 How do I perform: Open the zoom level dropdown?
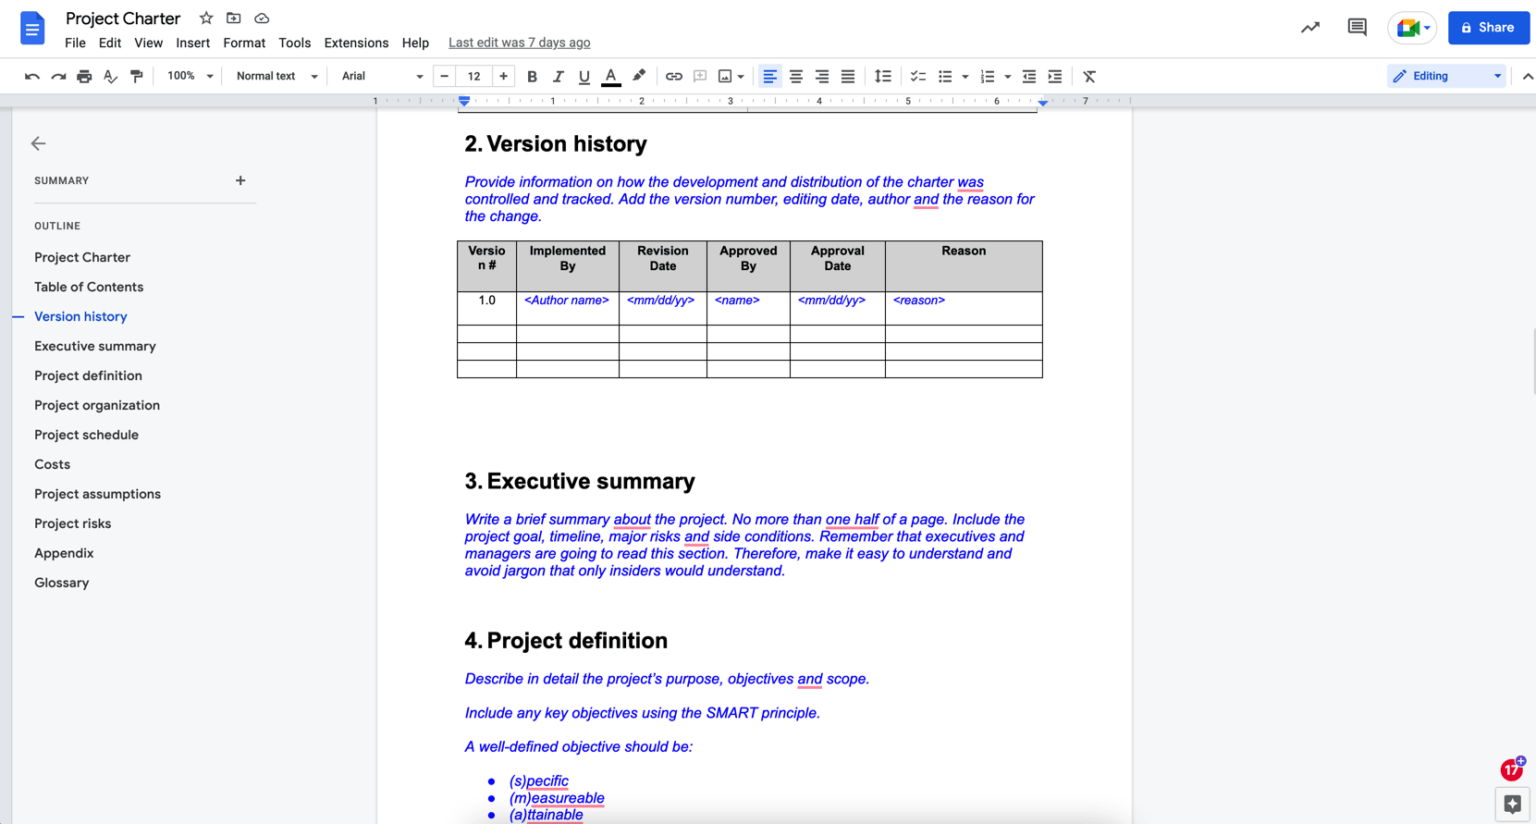(x=189, y=76)
